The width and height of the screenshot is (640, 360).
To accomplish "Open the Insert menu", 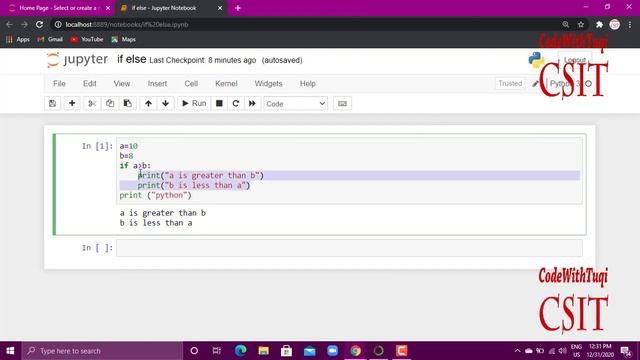I will [158, 84].
